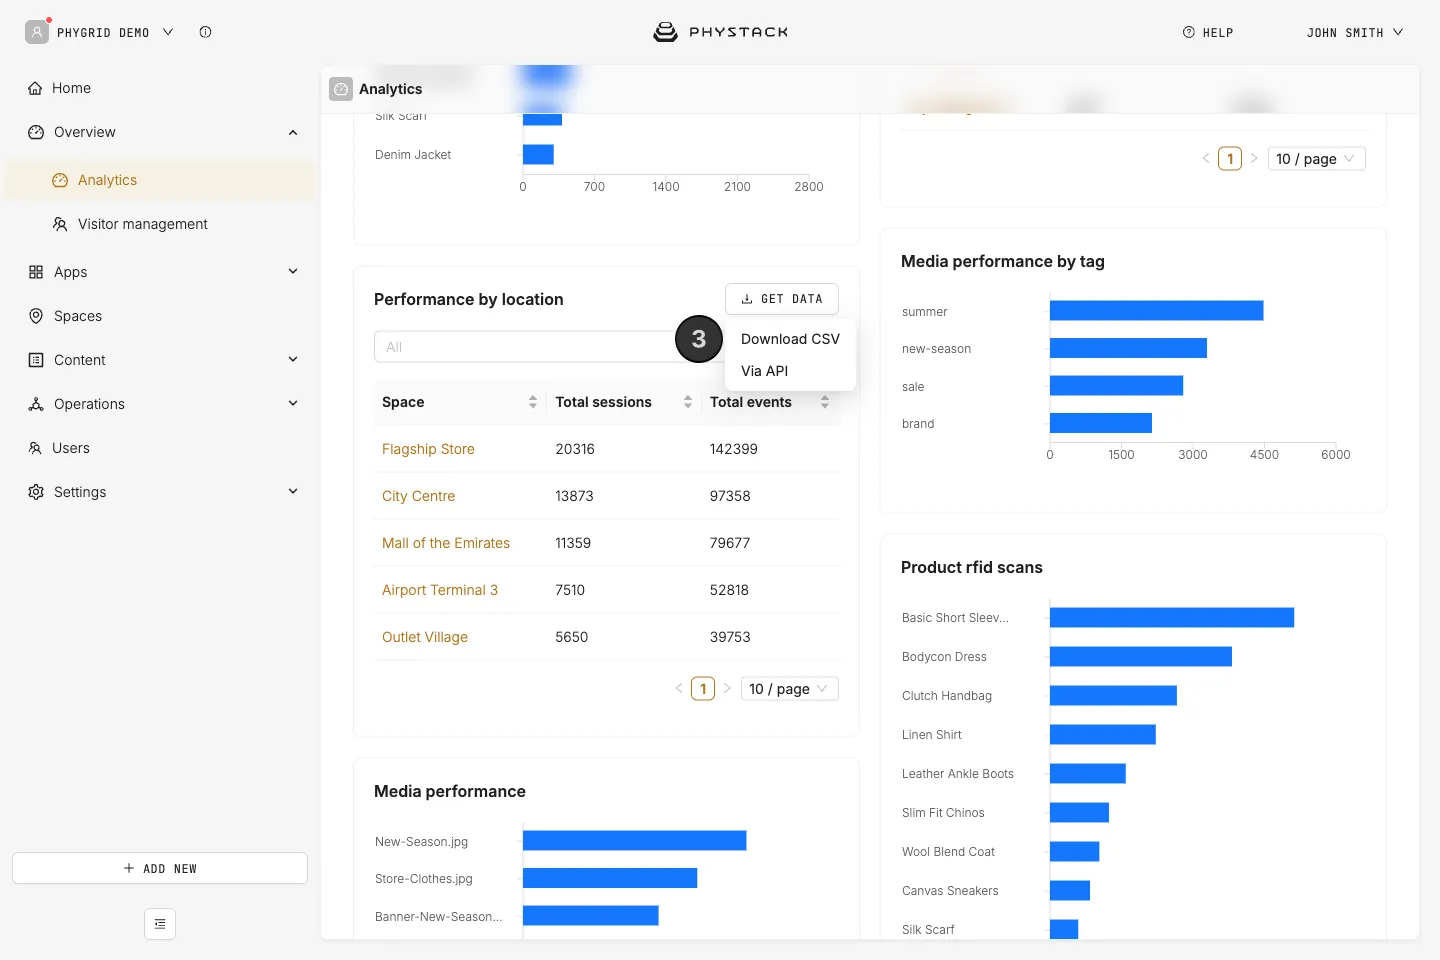1440x960 pixels.
Task: Open the Outlet Village link
Action: [x=425, y=637]
